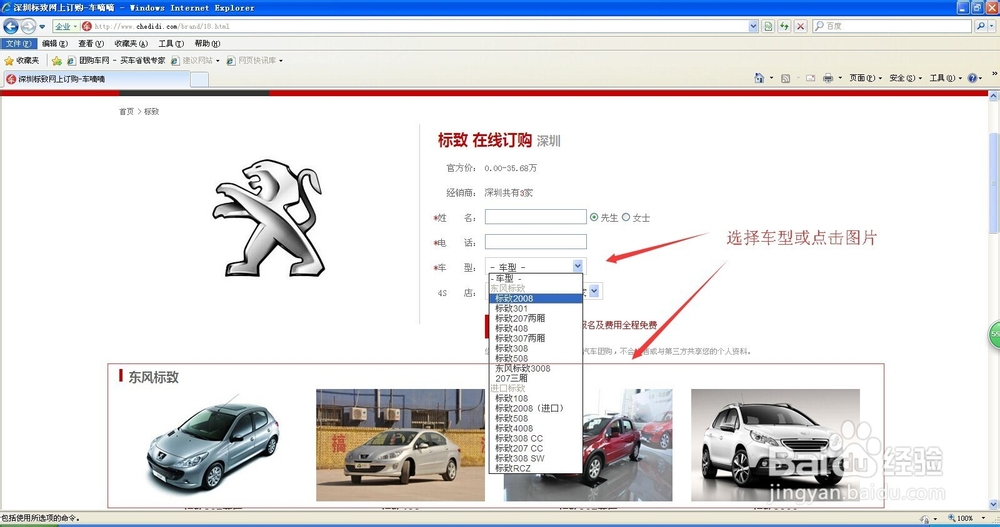Select the 深圳标致网上订购-车嘀嘀 tab
The height and width of the screenshot is (527, 1000).
96,79
